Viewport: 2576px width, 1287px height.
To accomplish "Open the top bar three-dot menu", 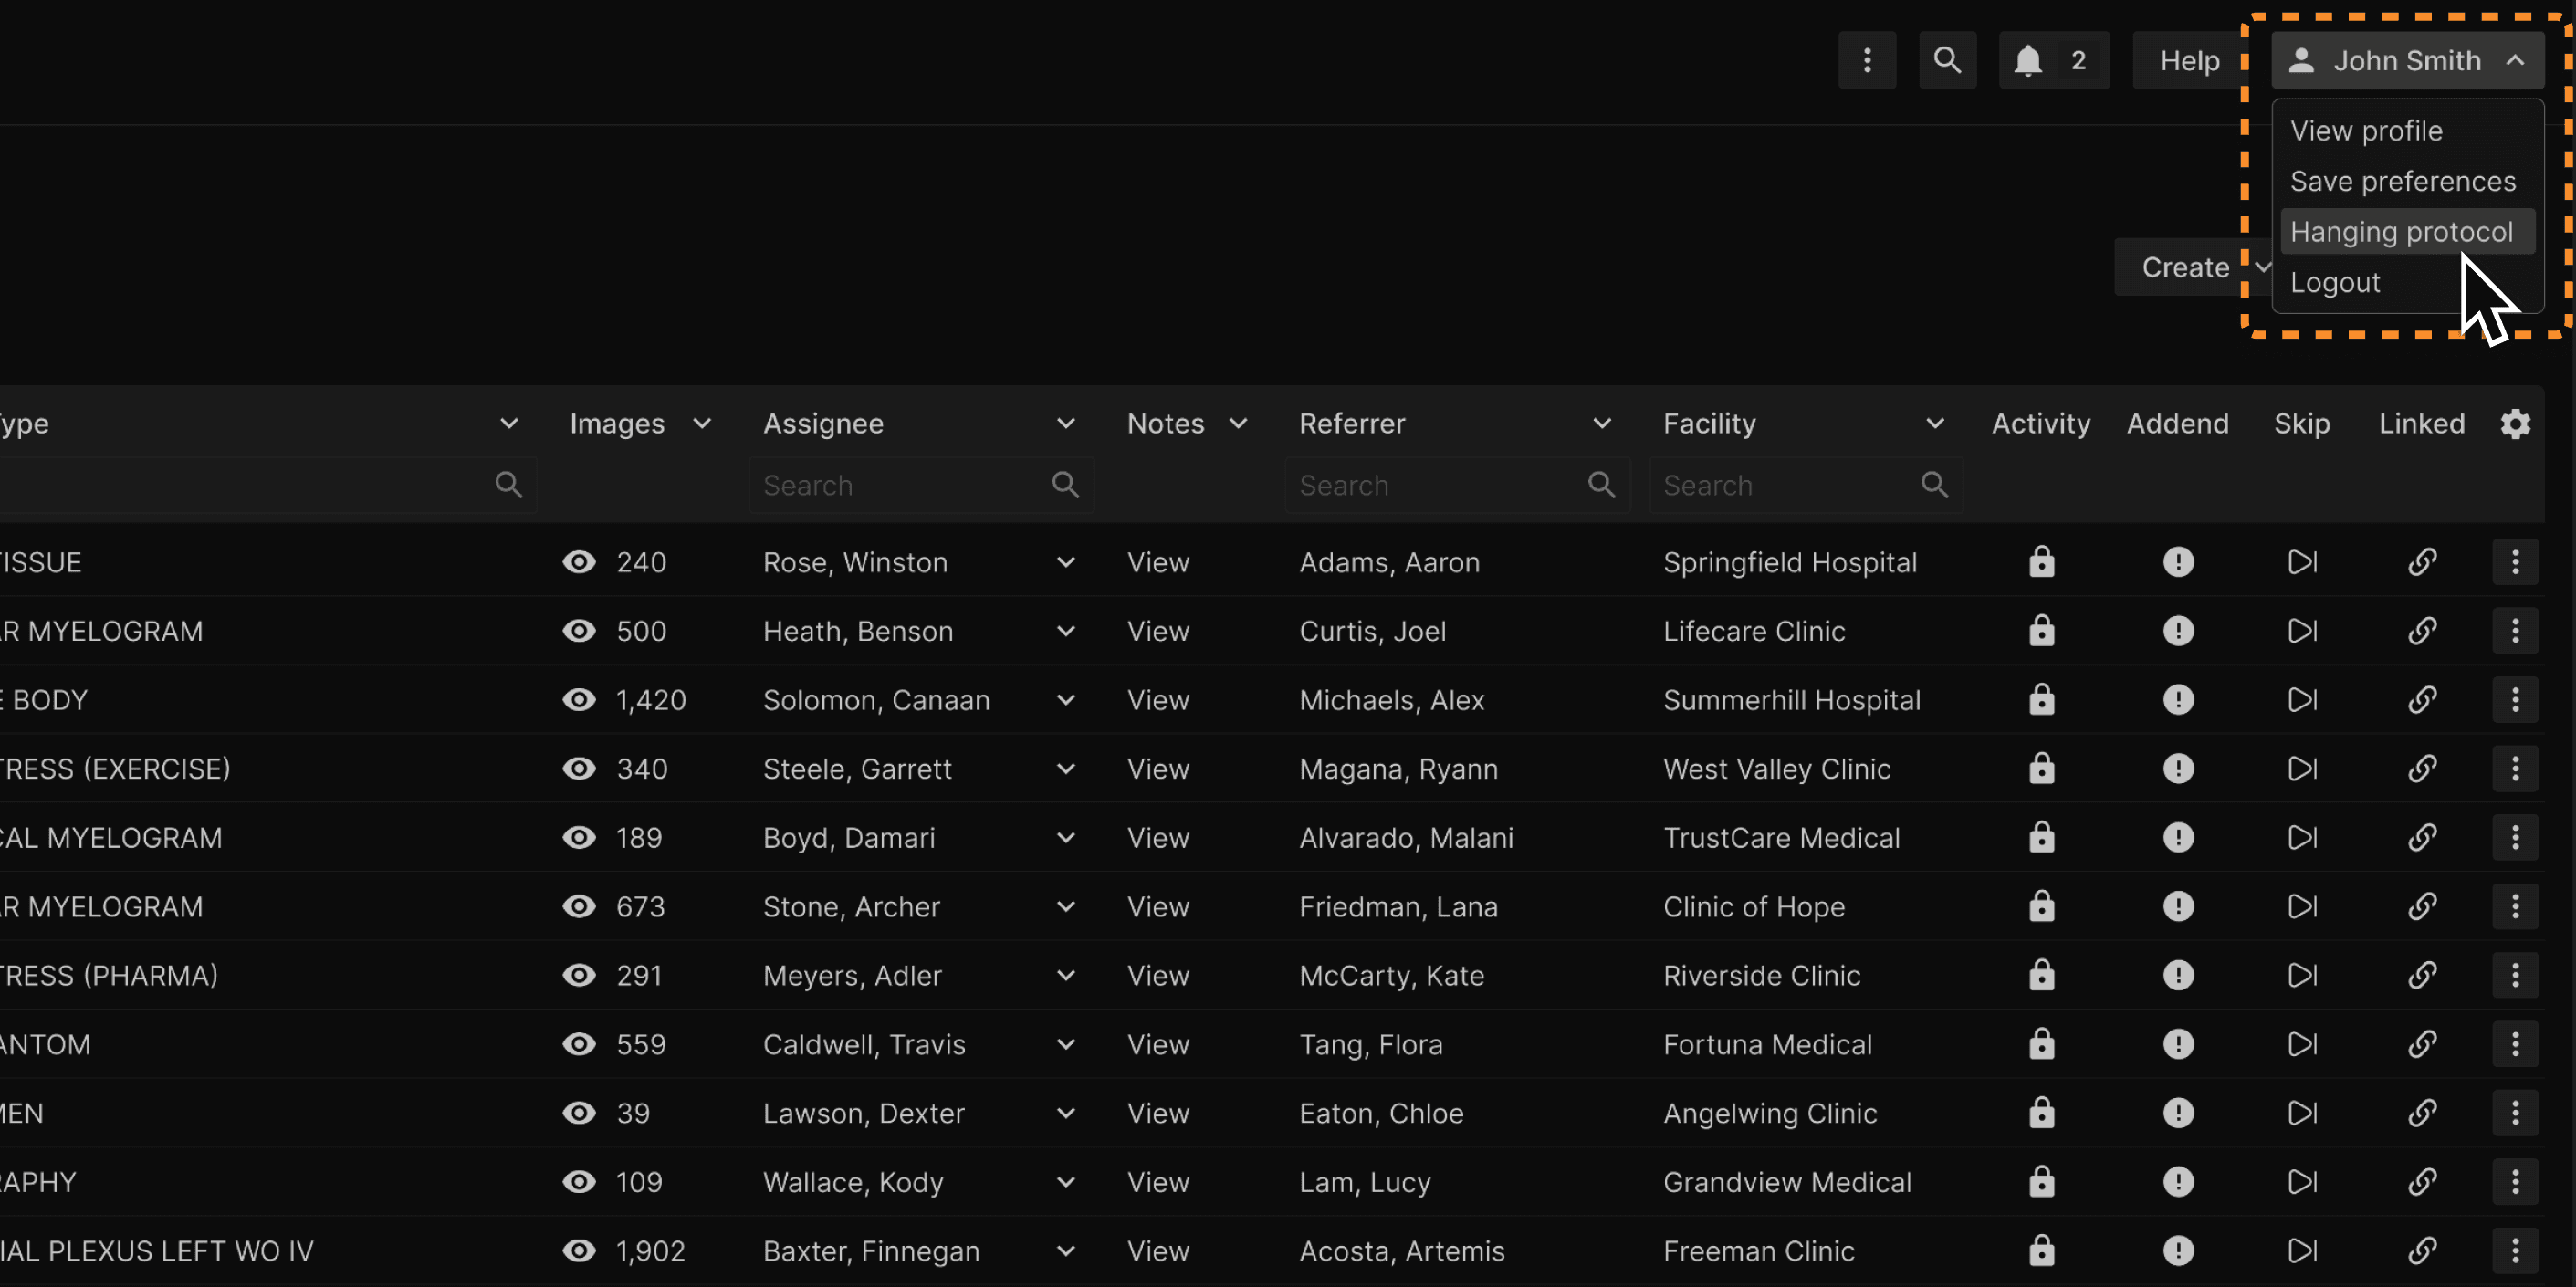I will (x=1866, y=61).
